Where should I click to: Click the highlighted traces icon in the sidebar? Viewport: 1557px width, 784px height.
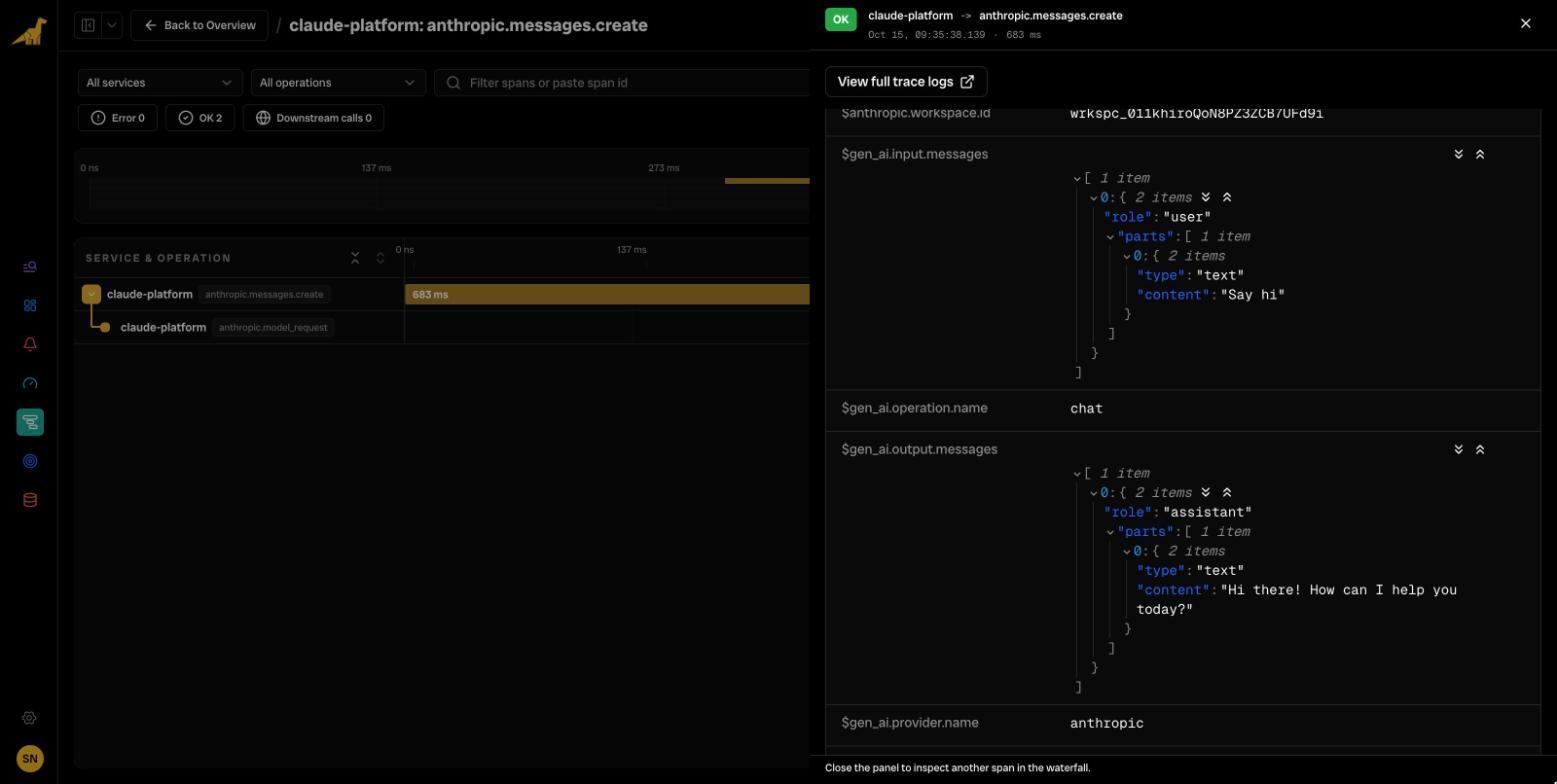[30, 422]
